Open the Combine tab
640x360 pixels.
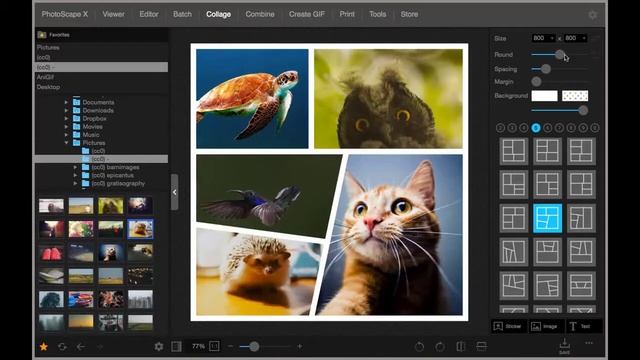[260, 14]
